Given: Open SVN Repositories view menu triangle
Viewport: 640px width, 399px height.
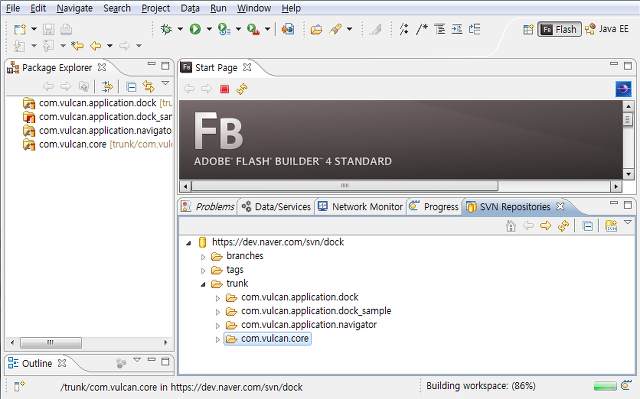Looking at the screenshot, I should (x=628, y=222).
